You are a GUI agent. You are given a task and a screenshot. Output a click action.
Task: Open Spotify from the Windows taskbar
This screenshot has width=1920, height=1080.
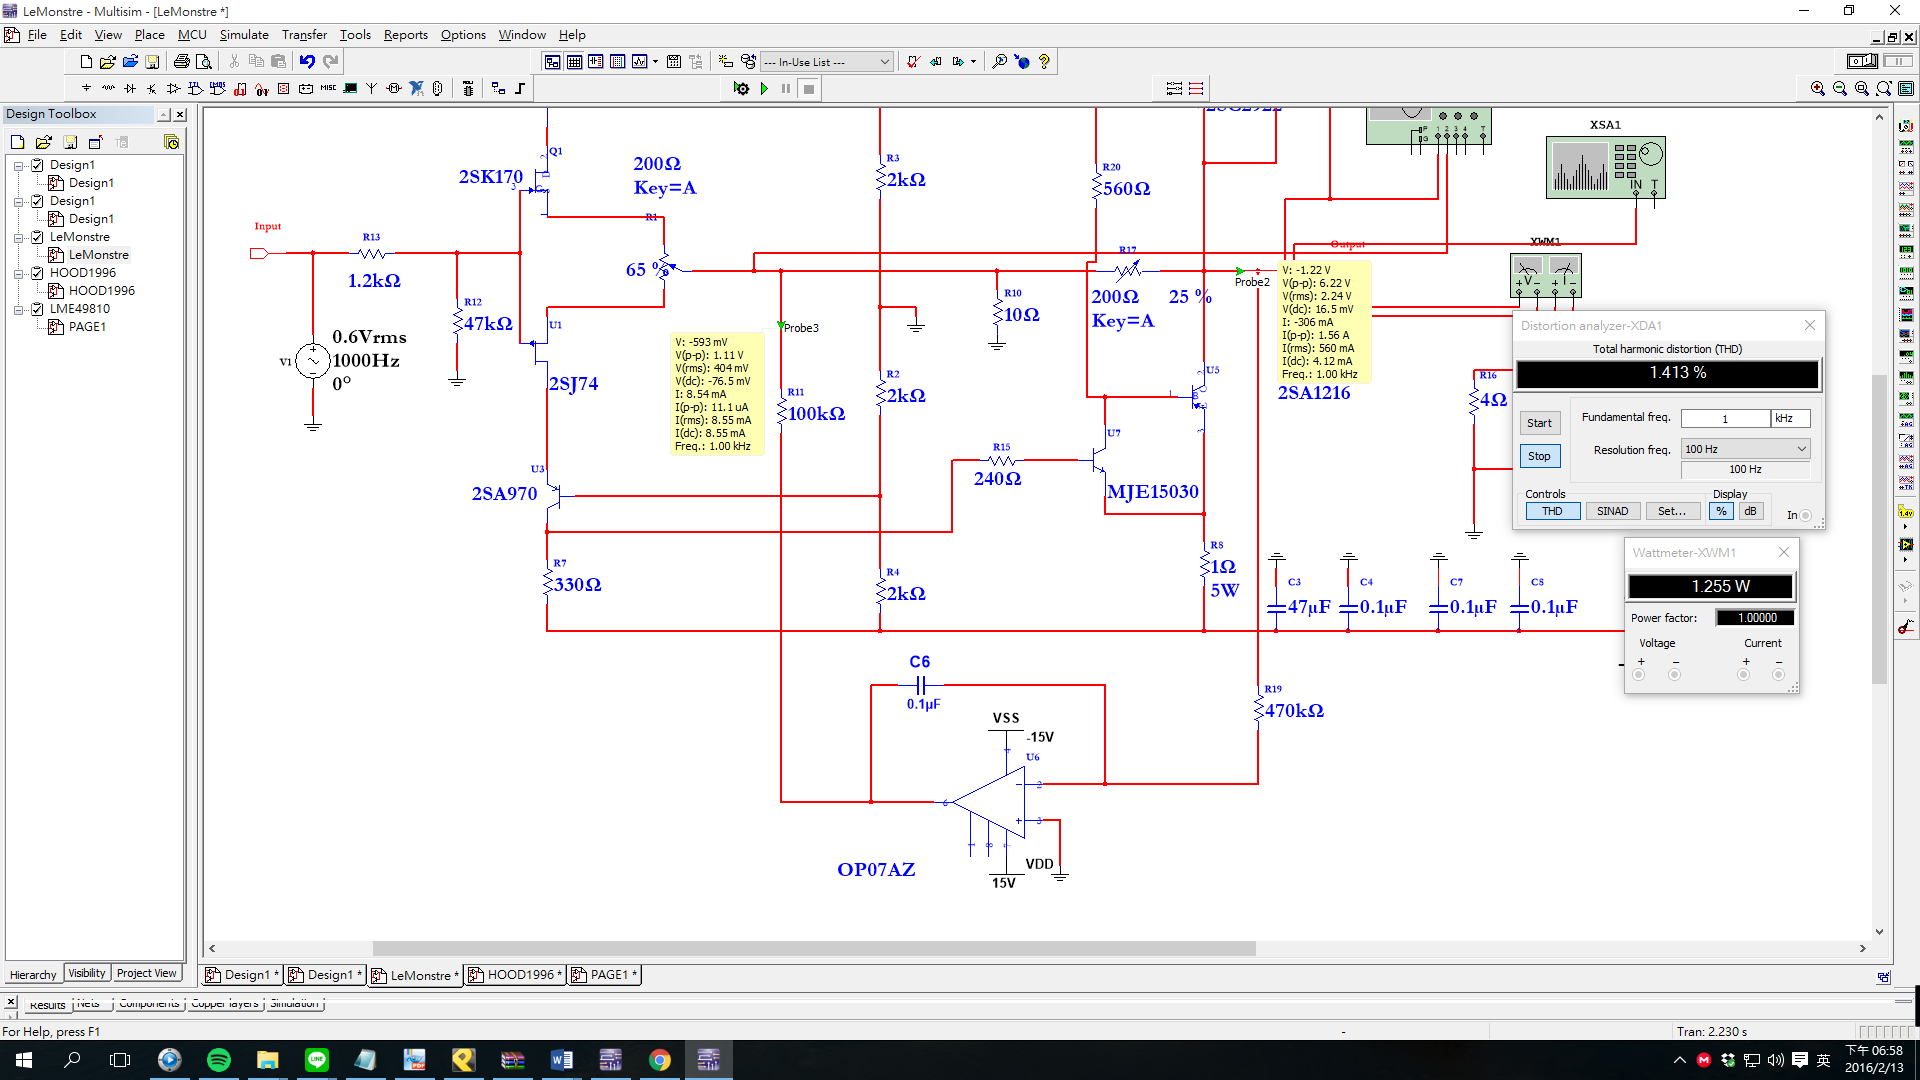coord(219,1060)
